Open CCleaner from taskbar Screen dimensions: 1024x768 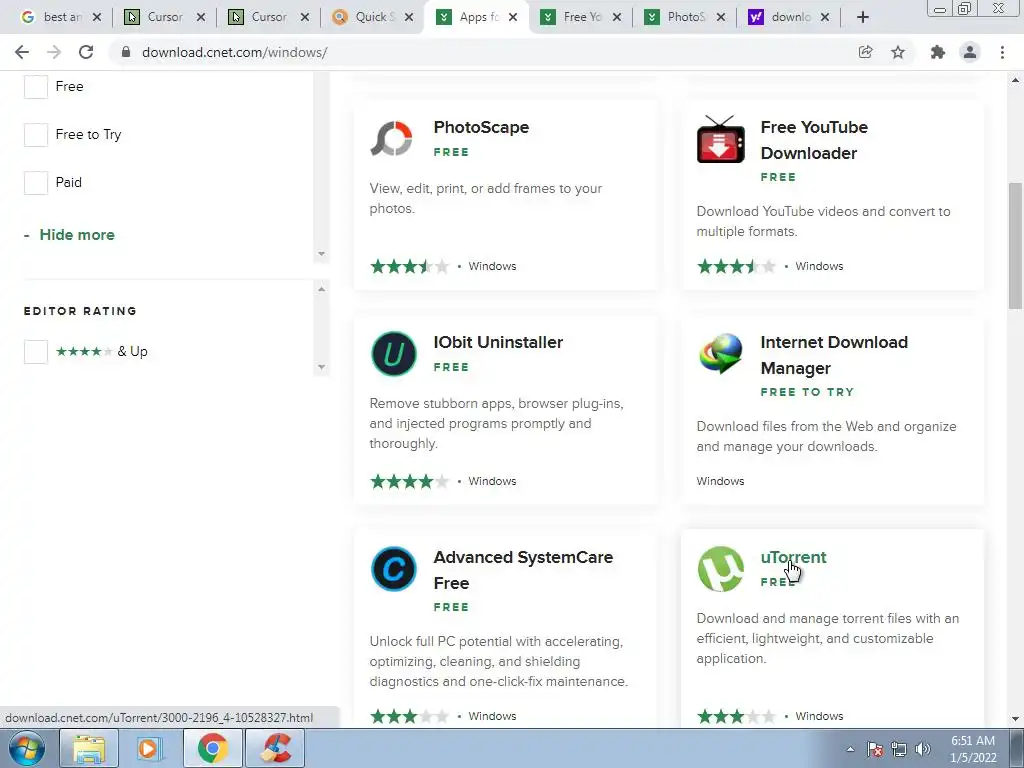tap(276, 748)
